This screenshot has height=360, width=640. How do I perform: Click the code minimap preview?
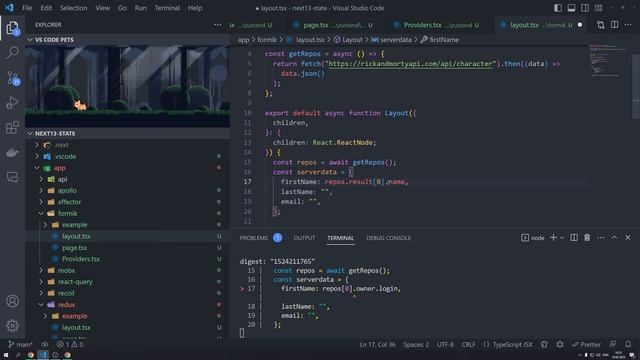click(x=608, y=62)
